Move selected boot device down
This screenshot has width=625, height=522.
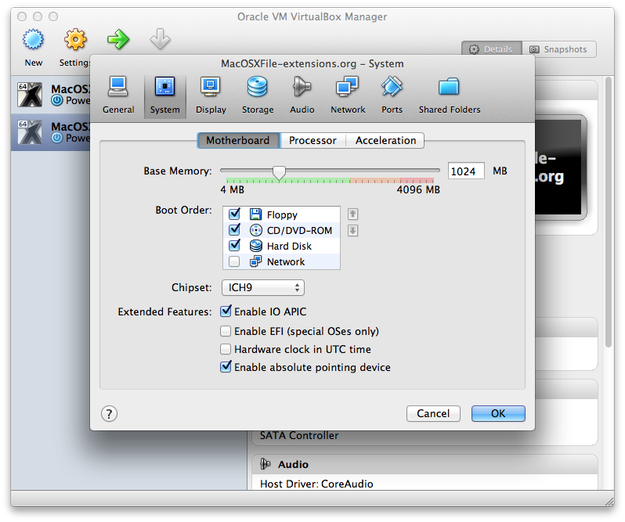click(x=353, y=230)
